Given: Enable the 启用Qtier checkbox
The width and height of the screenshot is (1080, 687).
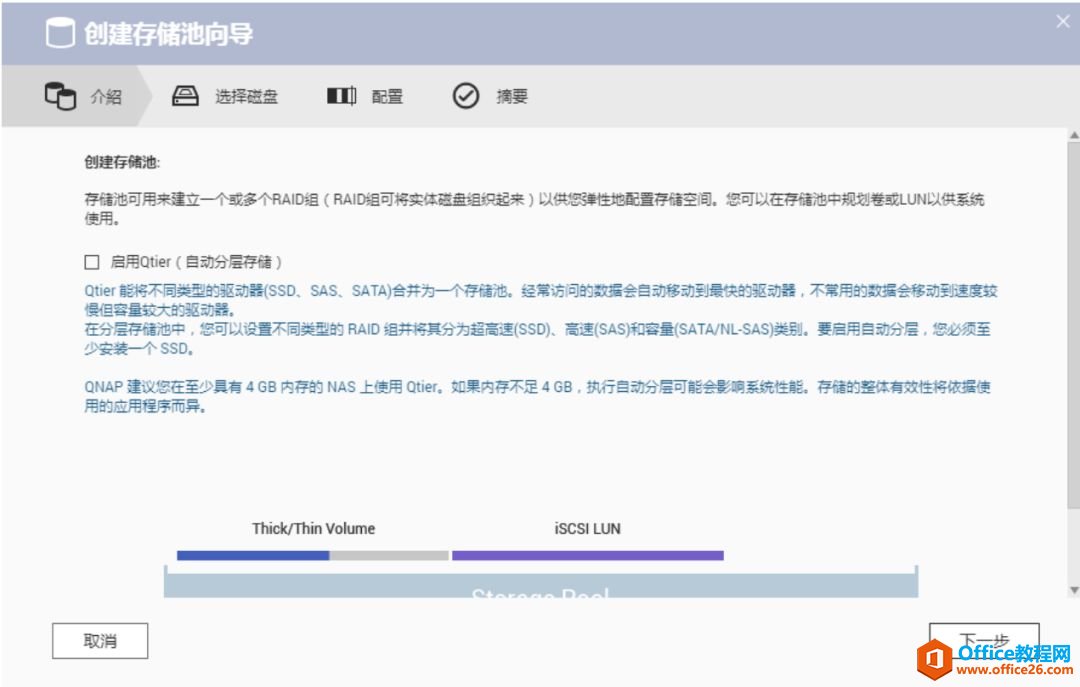Looking at the screenshot, I should (x=92, y=262).
